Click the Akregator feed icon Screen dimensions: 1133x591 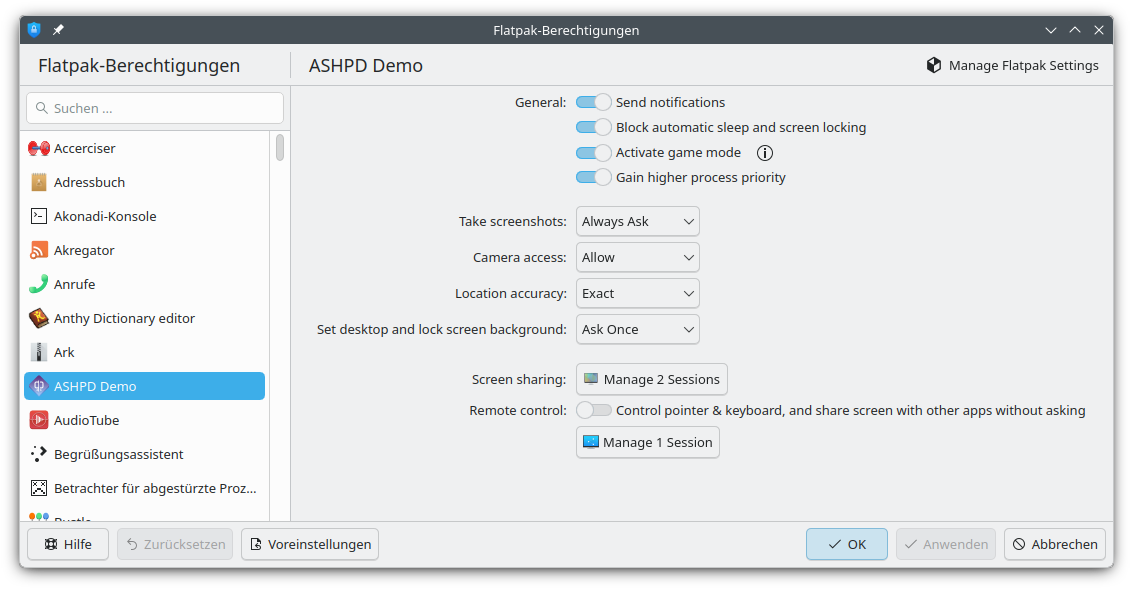click(39, 250)
